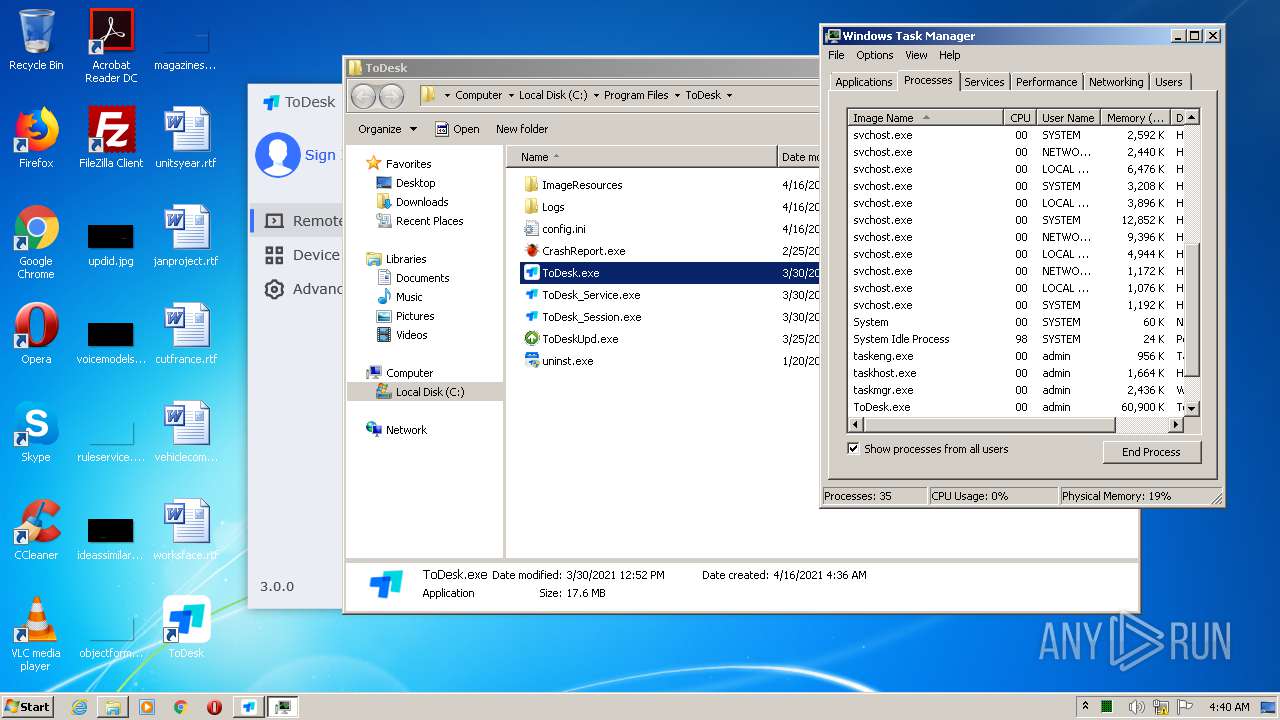
Task: Launch CCleaner desktop shortcut
Action: (x=36, y=529)
